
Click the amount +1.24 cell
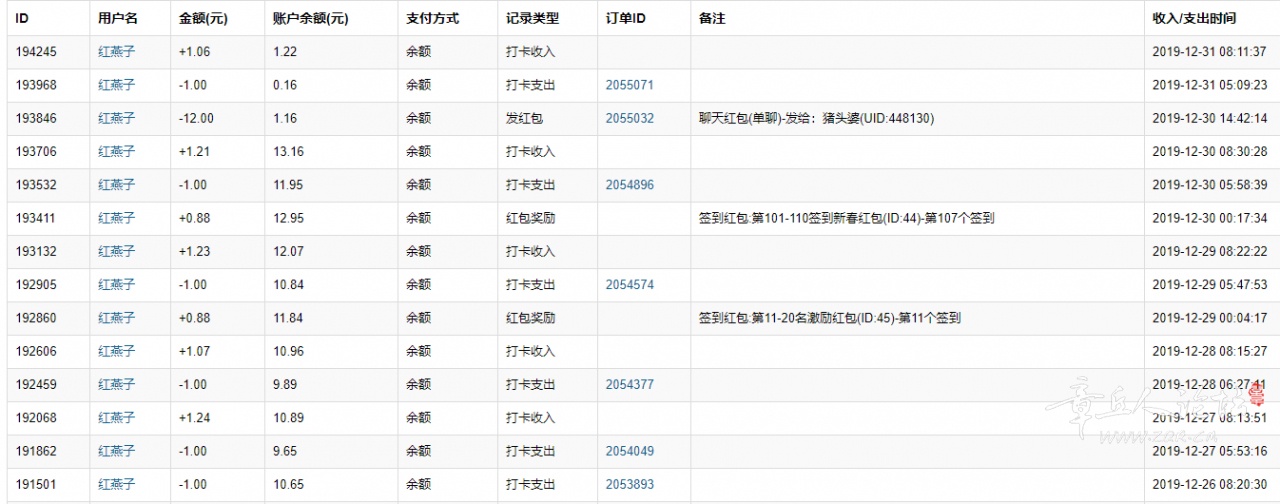217,418
